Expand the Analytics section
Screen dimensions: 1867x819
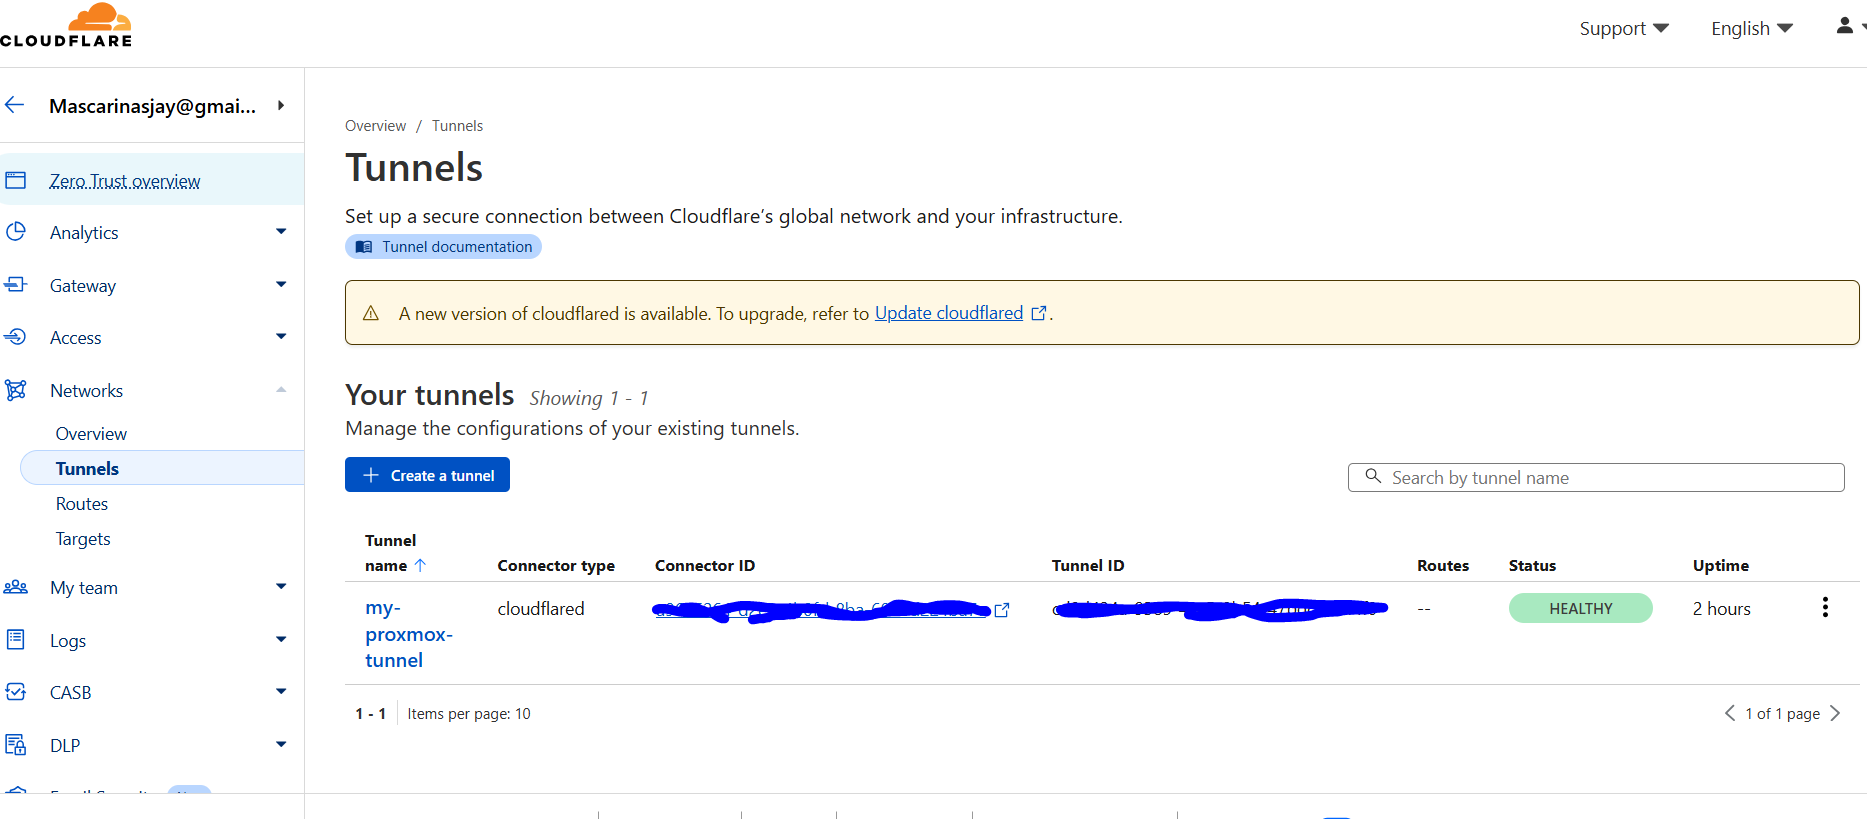[281, 232]
